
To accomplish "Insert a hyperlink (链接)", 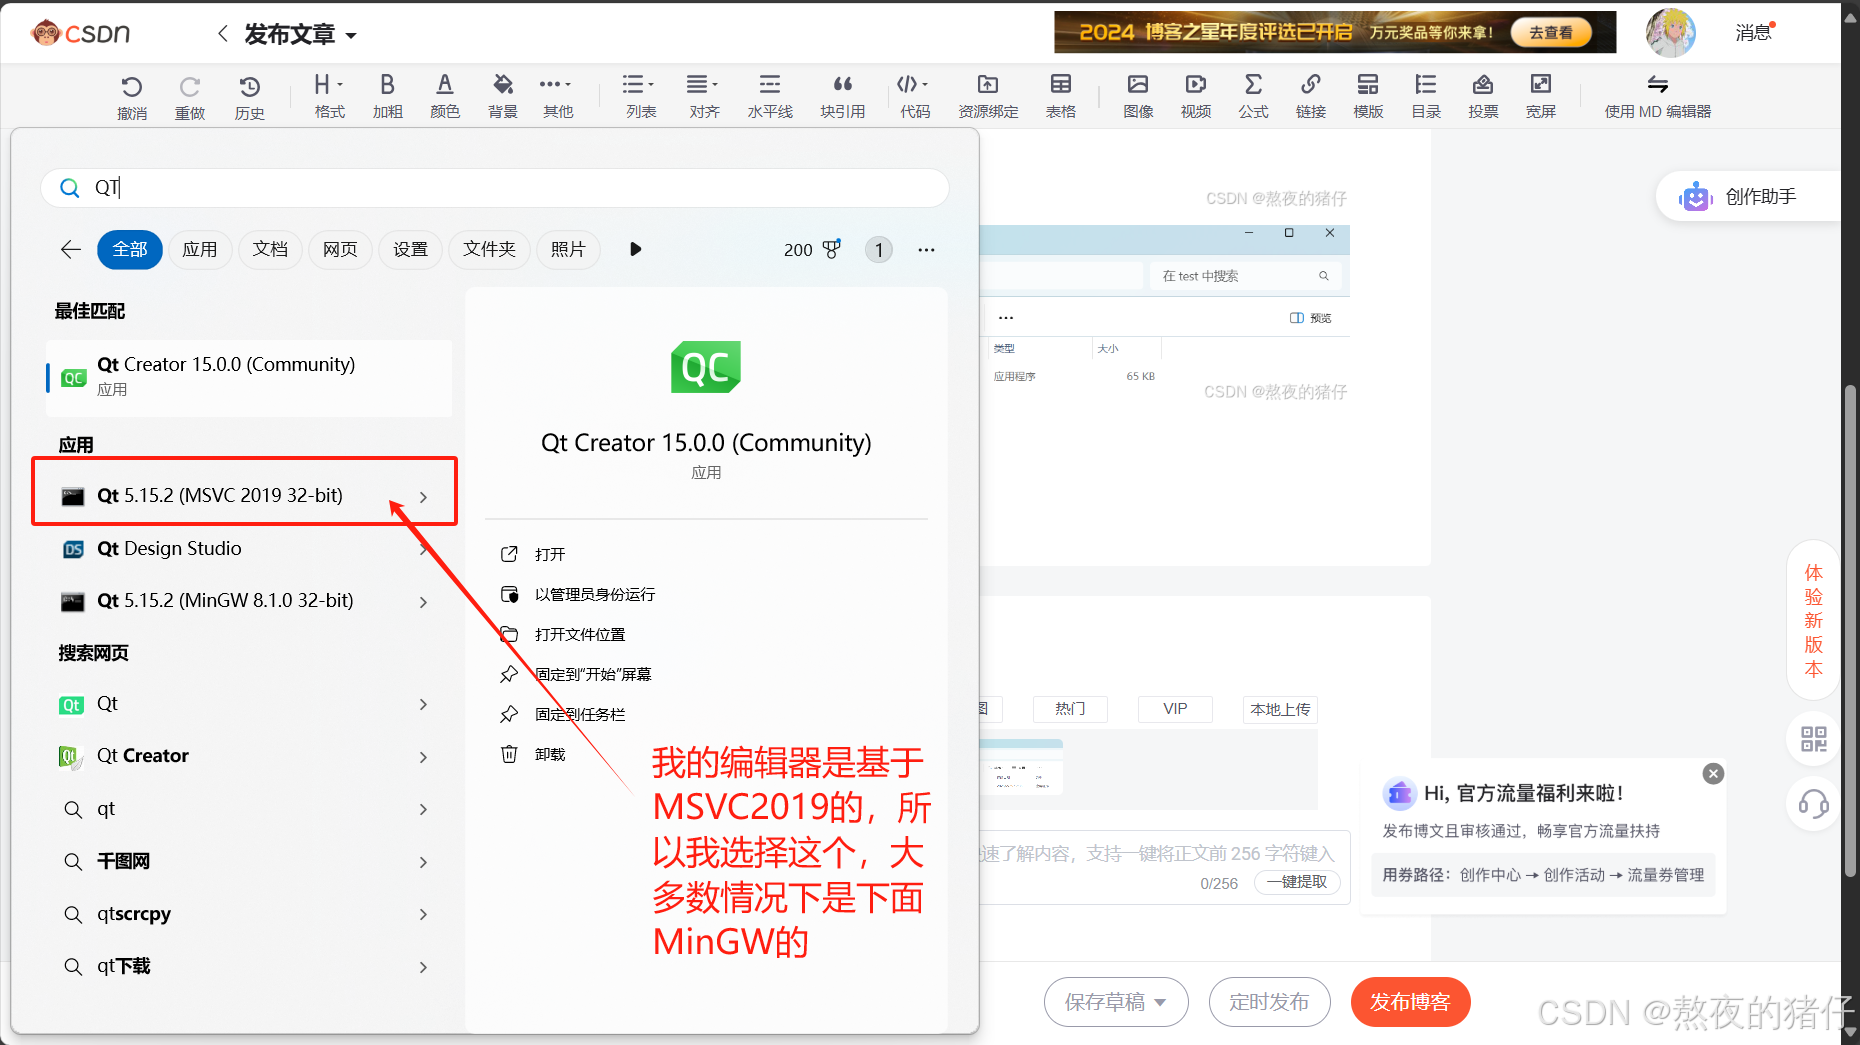I will (1311, 96).
